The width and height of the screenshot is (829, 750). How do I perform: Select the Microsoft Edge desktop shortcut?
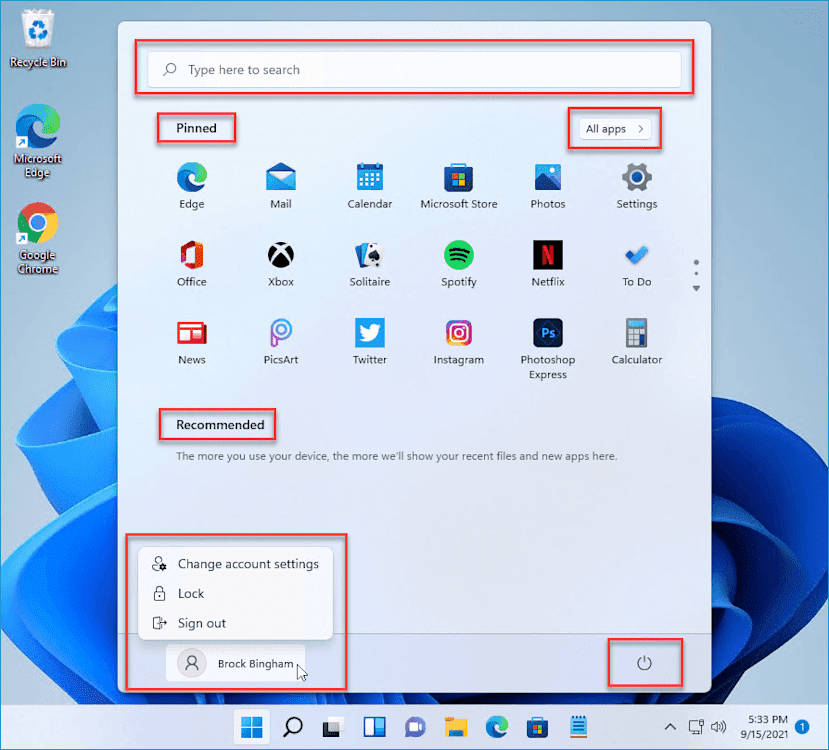coord(38,141)
